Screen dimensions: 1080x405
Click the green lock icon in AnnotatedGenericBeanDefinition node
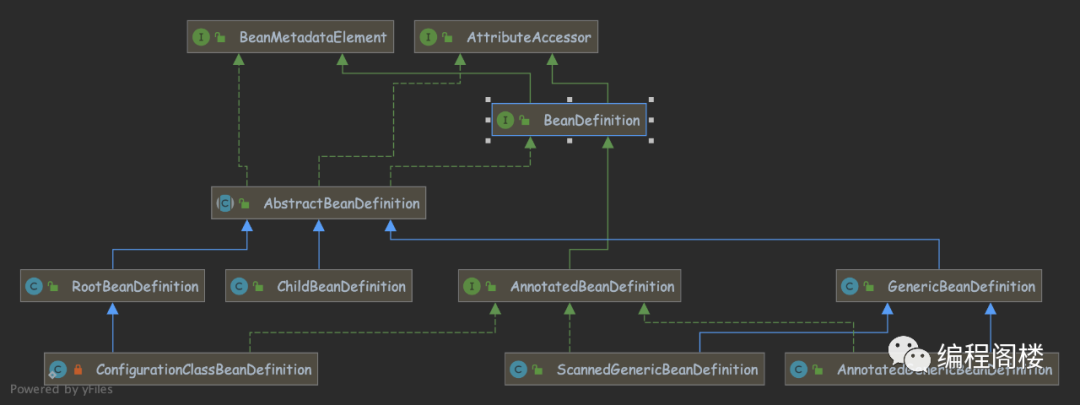tap(817, 370)
